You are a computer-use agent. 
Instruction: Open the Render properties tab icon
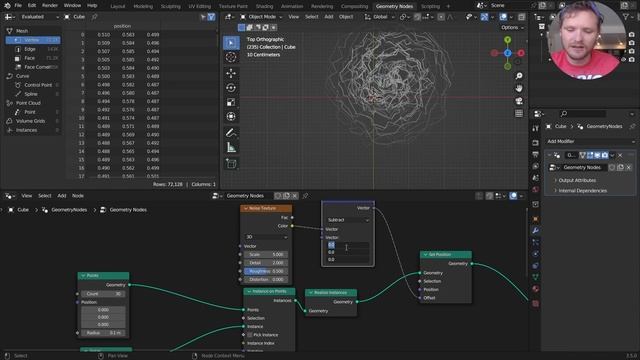[536, 143]
